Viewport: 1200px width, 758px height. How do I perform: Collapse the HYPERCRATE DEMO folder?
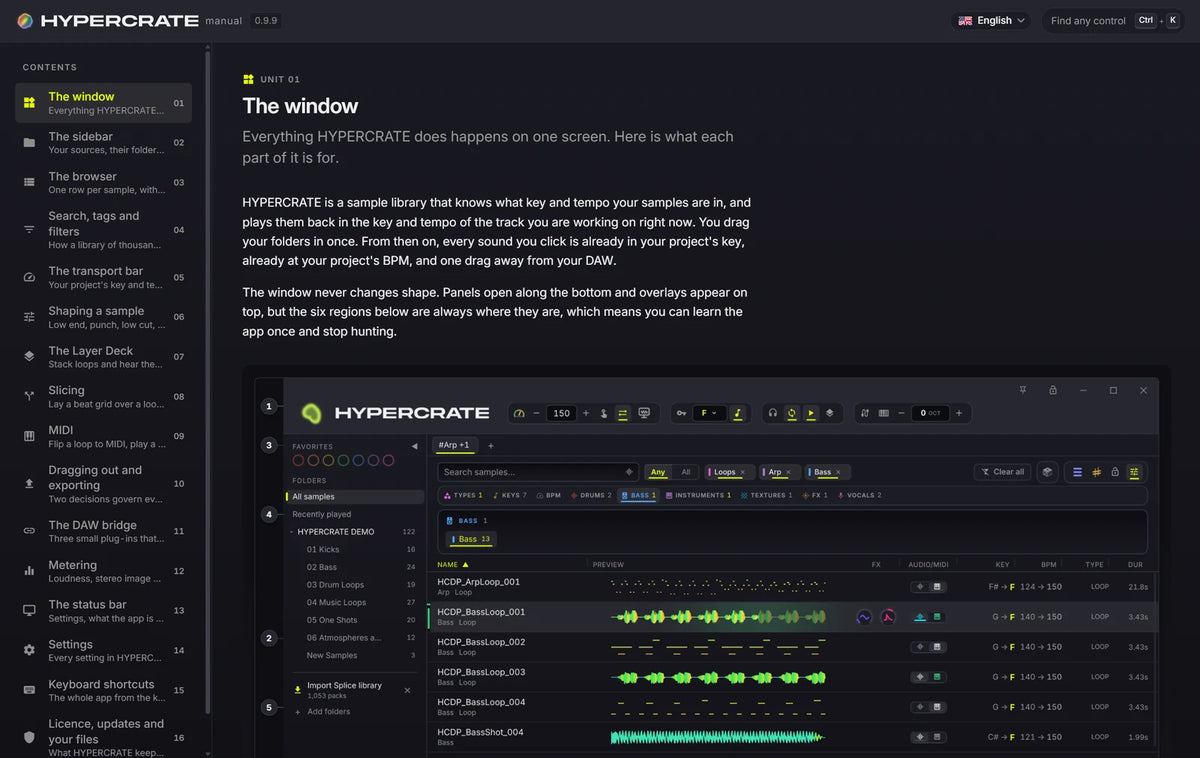293,532
